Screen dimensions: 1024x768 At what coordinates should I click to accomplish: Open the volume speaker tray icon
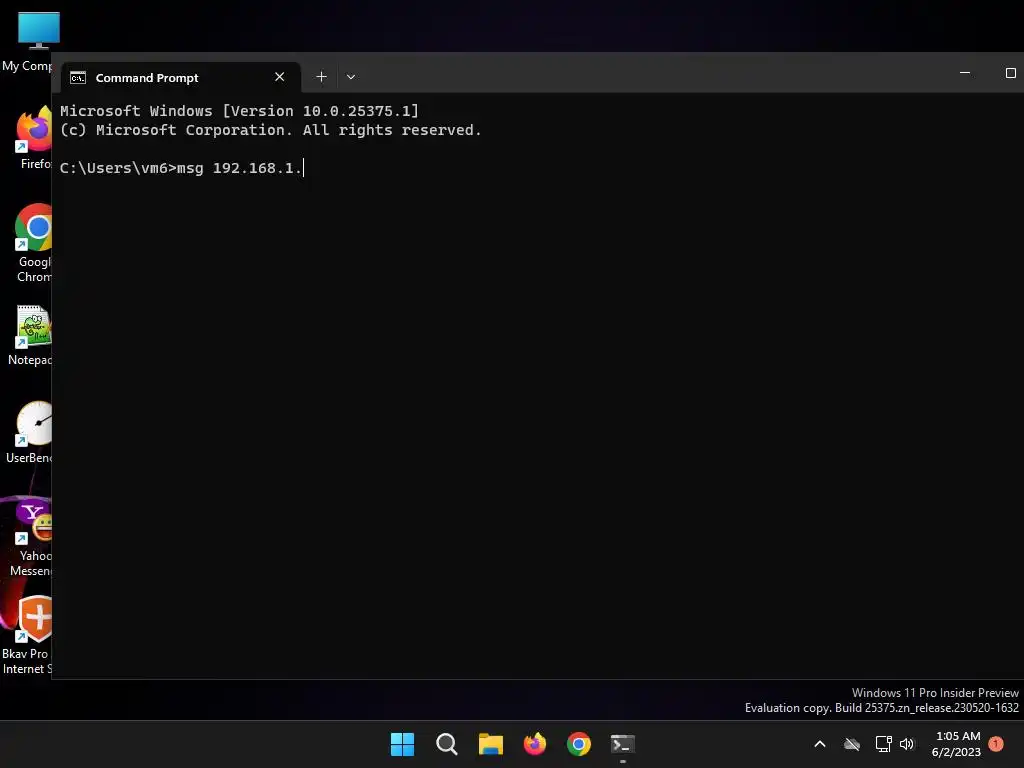pos(907,744)
